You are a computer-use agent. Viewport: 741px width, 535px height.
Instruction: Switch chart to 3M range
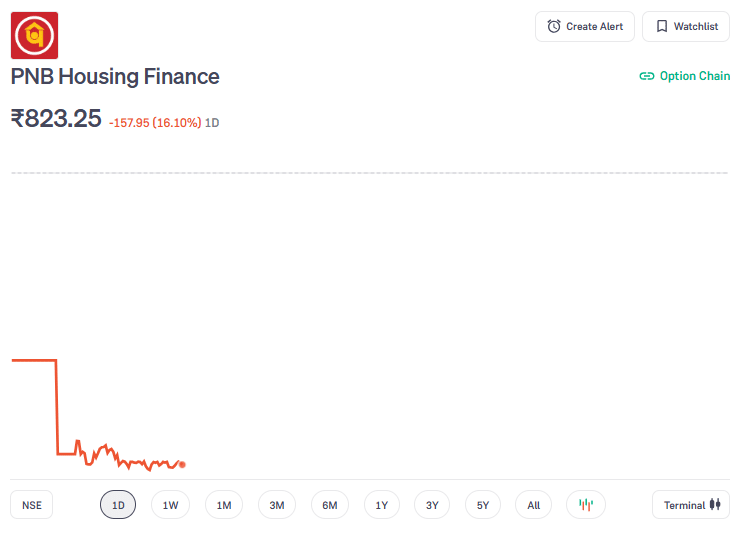click(277, 505)
